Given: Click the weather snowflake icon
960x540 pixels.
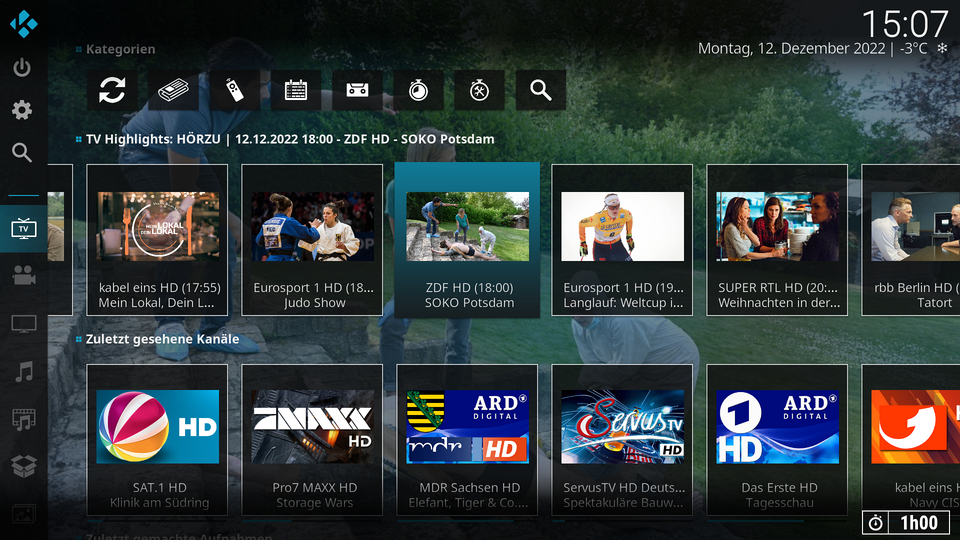Looking at the screenshot, I should pyautogui.click(x=942, y=48).
